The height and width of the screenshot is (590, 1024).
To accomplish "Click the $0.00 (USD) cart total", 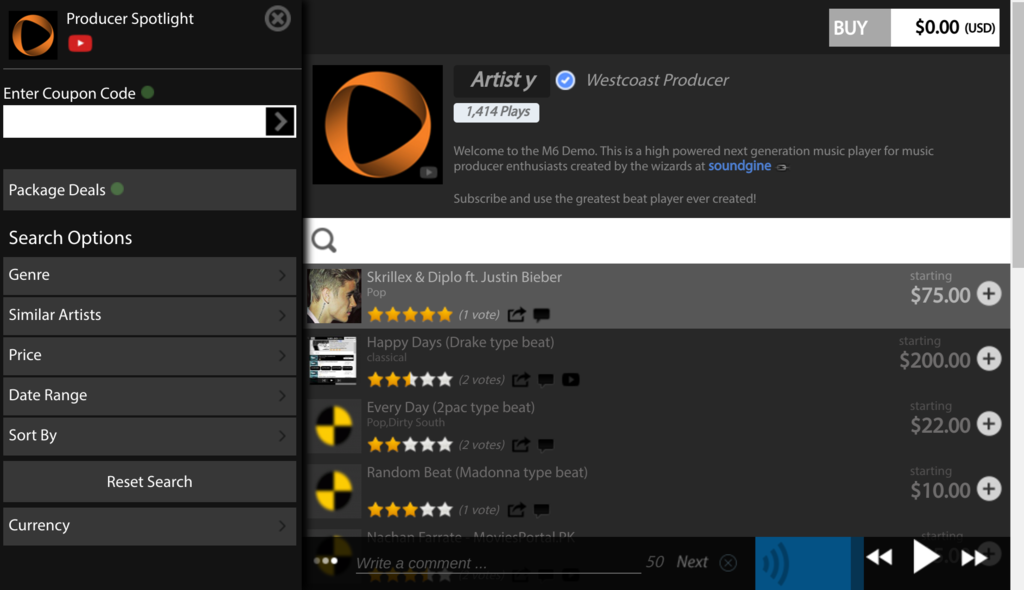I will tap(945, 27).
